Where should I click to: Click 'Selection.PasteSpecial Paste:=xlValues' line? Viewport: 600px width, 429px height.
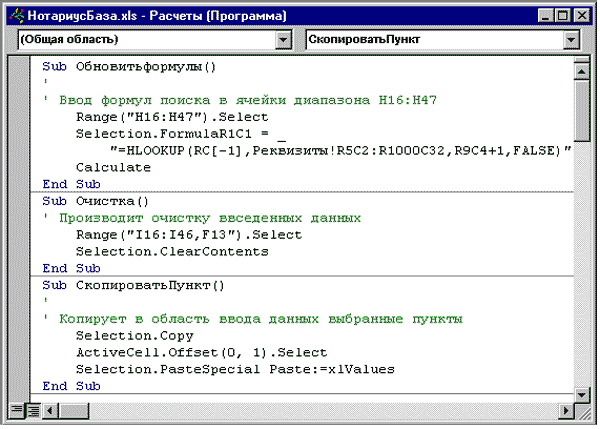coord(235,370)
